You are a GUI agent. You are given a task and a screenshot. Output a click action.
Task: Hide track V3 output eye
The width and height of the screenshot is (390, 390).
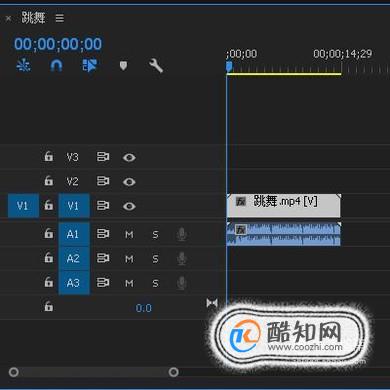(129, 157)
